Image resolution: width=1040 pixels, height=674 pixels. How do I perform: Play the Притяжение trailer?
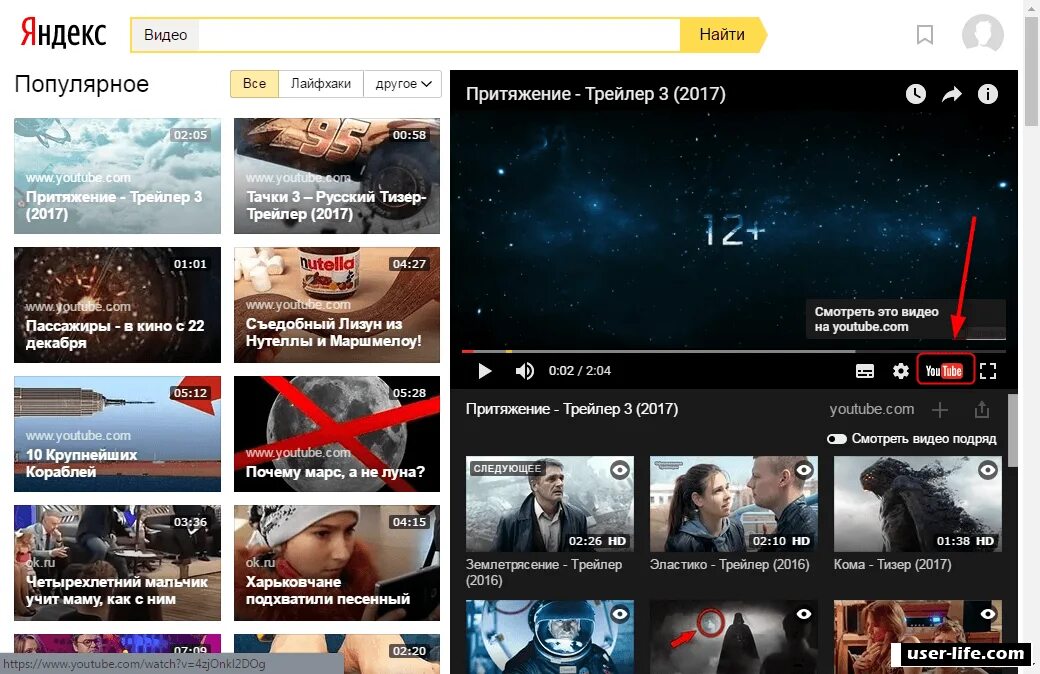(x=485, y=371)
